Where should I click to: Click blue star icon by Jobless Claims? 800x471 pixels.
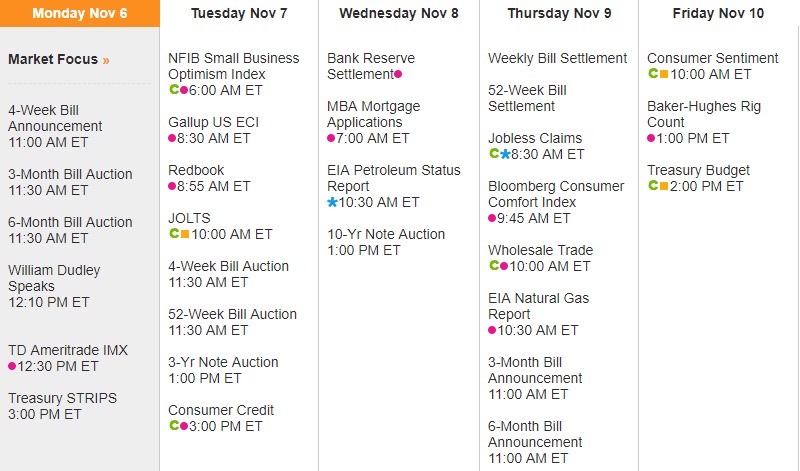(x=505, y=154)
